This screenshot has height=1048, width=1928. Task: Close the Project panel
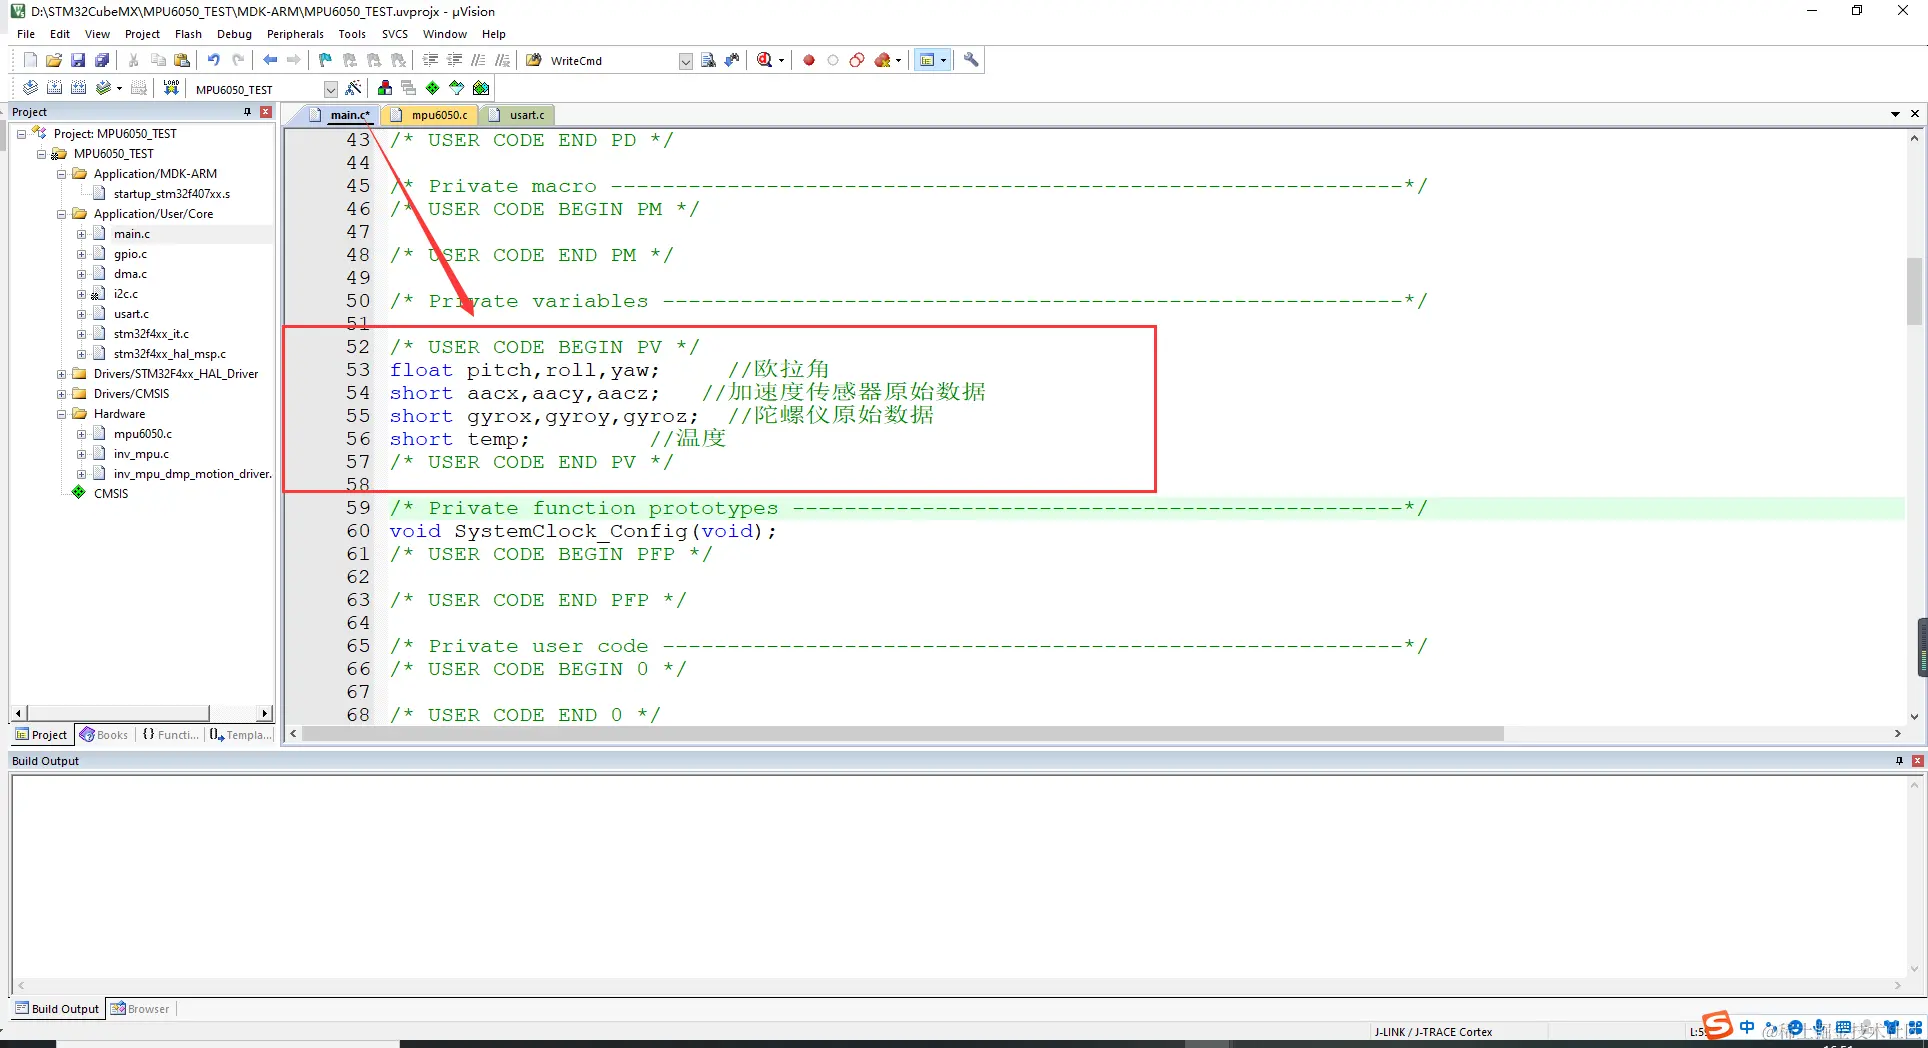coord(266,112)
